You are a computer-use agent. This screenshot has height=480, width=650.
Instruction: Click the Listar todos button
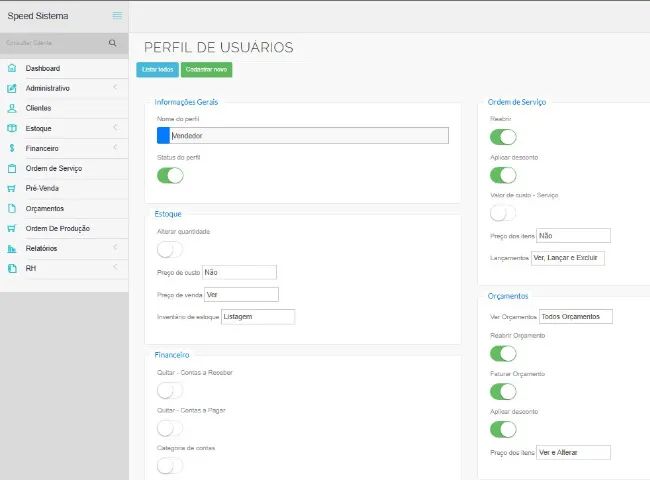[157, 69]
